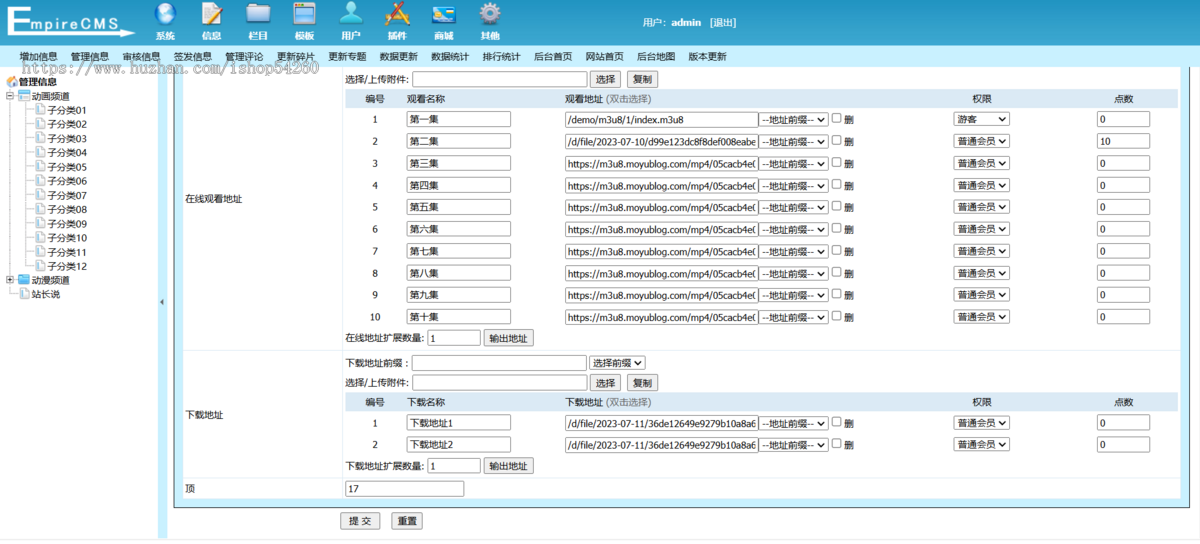Open the 数据更新 menu item

click(398, 57)
